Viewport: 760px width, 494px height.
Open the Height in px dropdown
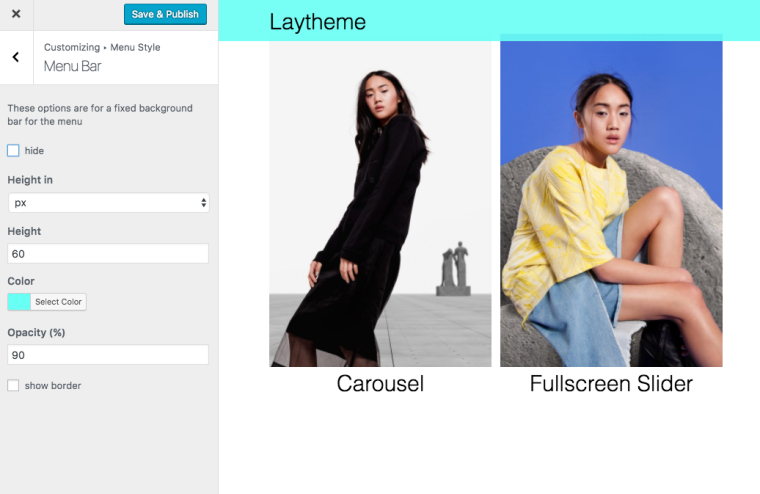[109, 203]
